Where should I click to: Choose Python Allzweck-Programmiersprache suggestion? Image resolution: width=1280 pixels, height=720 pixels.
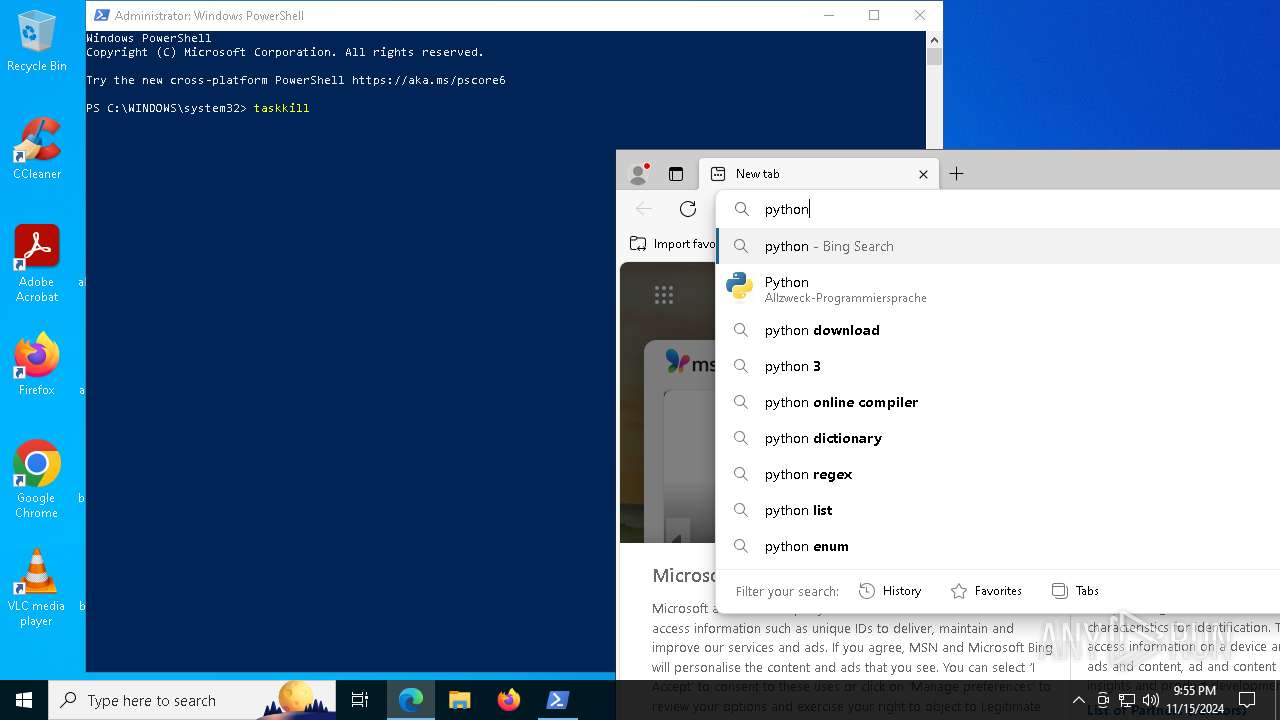pos(998,288)
